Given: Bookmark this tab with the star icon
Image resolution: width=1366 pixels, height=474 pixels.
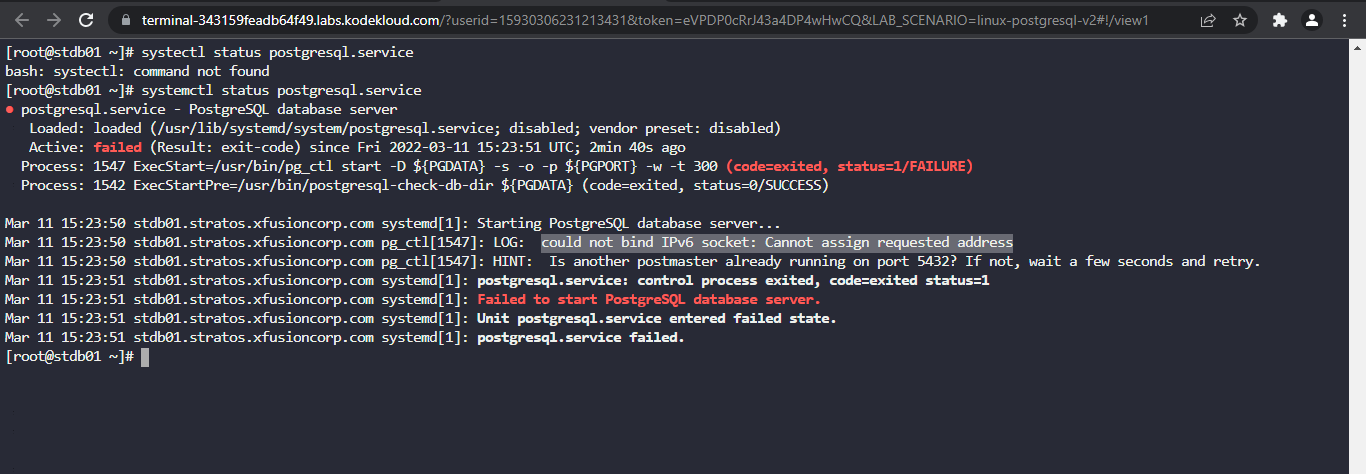Looking at the screenshot, I should 1240,20.
